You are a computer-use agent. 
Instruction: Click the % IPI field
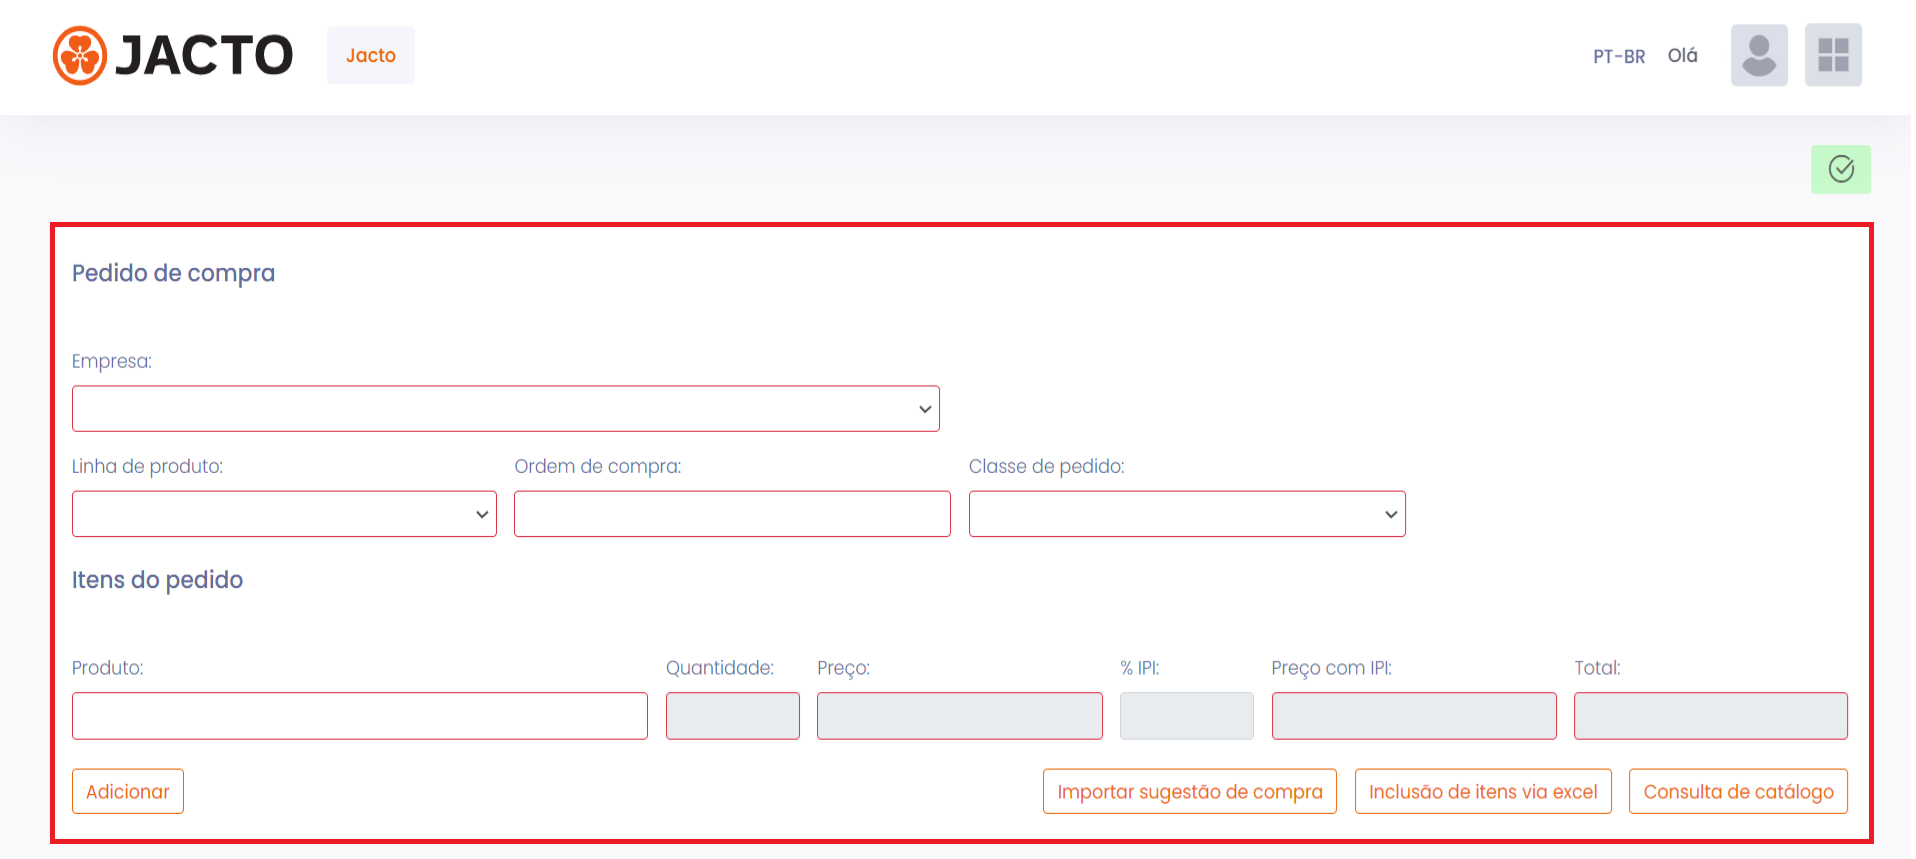1187,716
